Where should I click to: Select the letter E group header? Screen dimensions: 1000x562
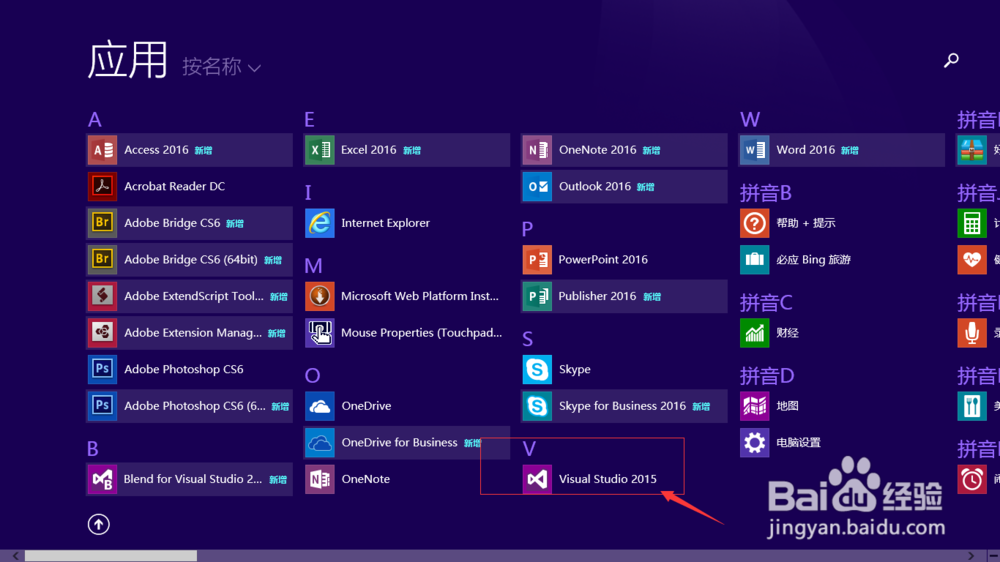point(309,120)
